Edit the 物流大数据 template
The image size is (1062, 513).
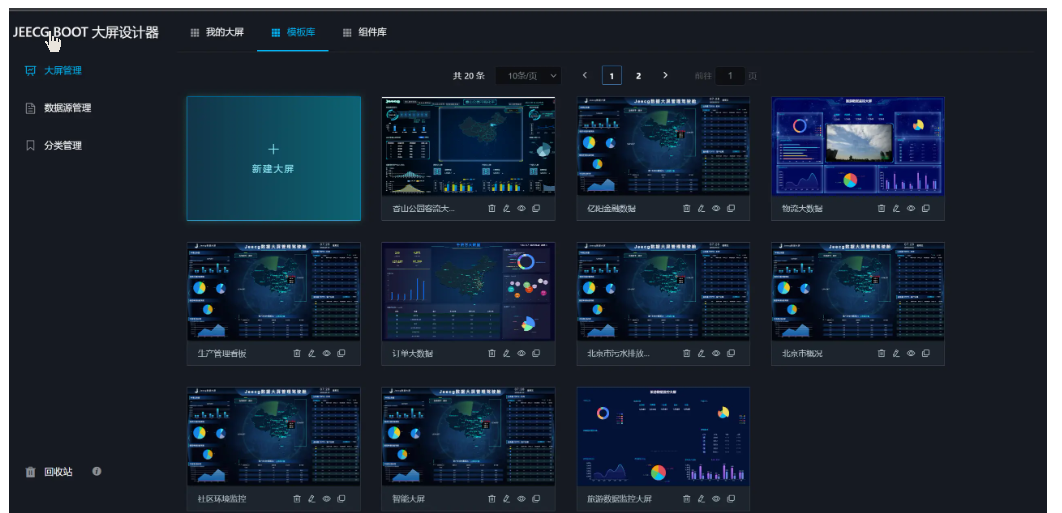pos(896,209)
